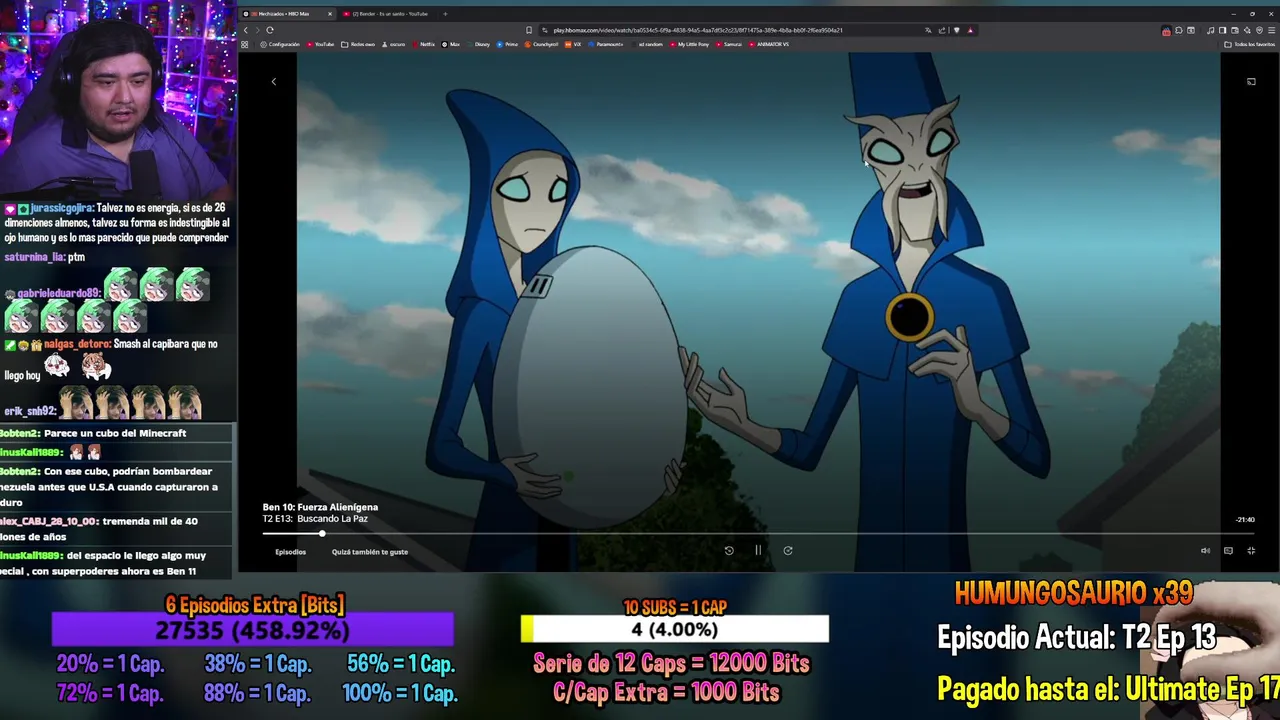Open the browser wallet icon
Screen dimensions: 1280x720
click(x=1234, y=30)
